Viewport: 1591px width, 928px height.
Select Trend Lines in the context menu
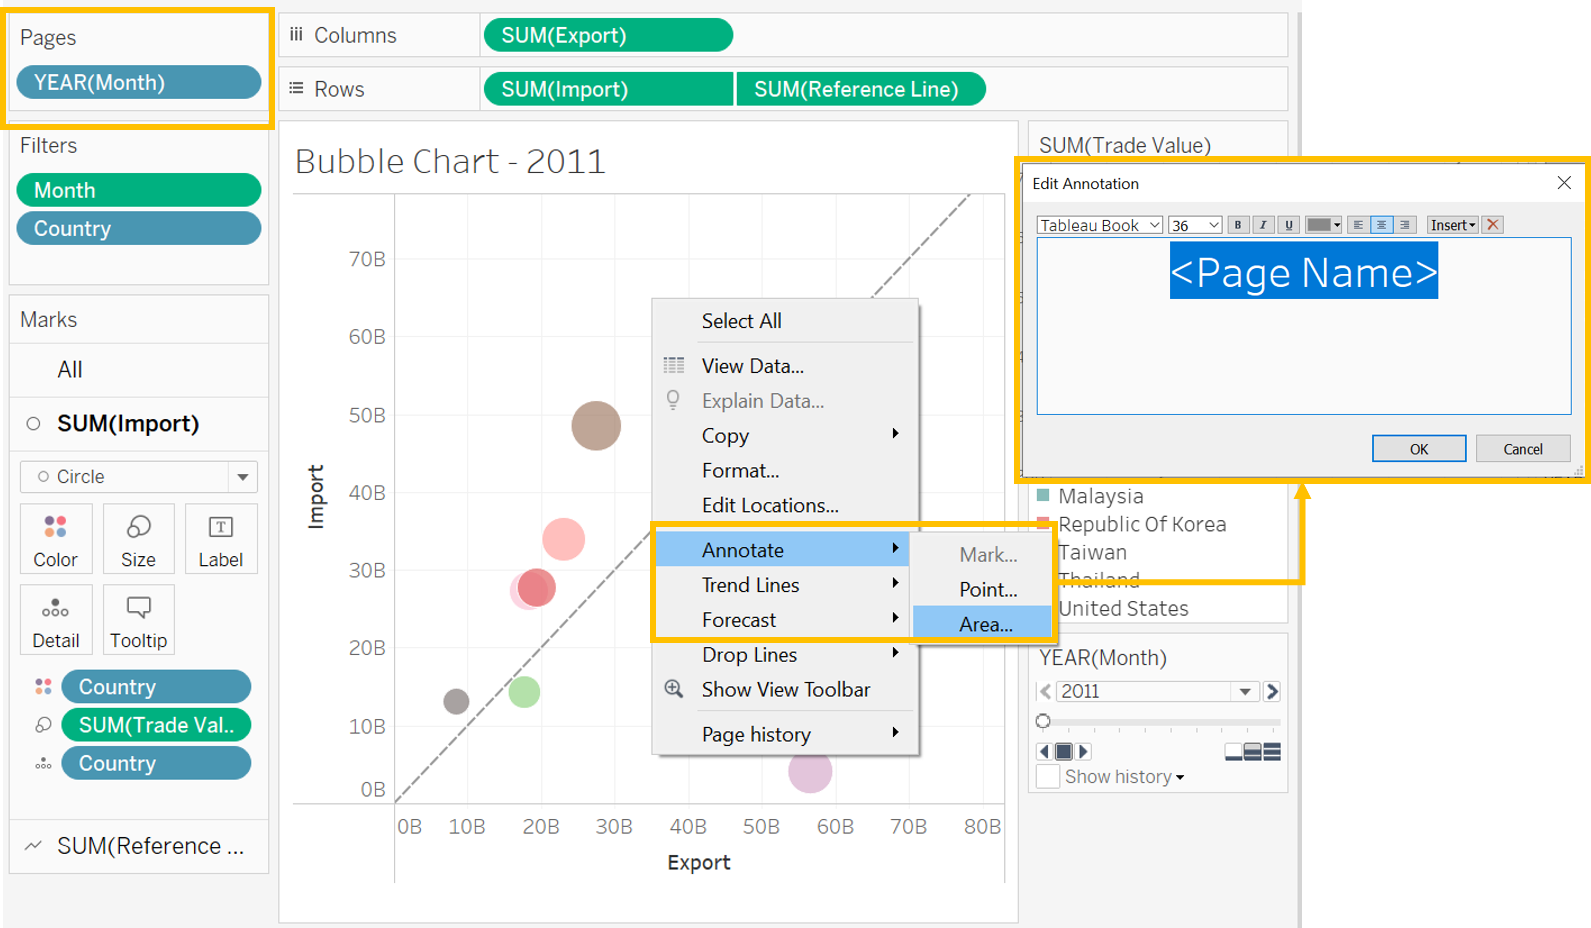pyautogui.click(x=750, y=585)
